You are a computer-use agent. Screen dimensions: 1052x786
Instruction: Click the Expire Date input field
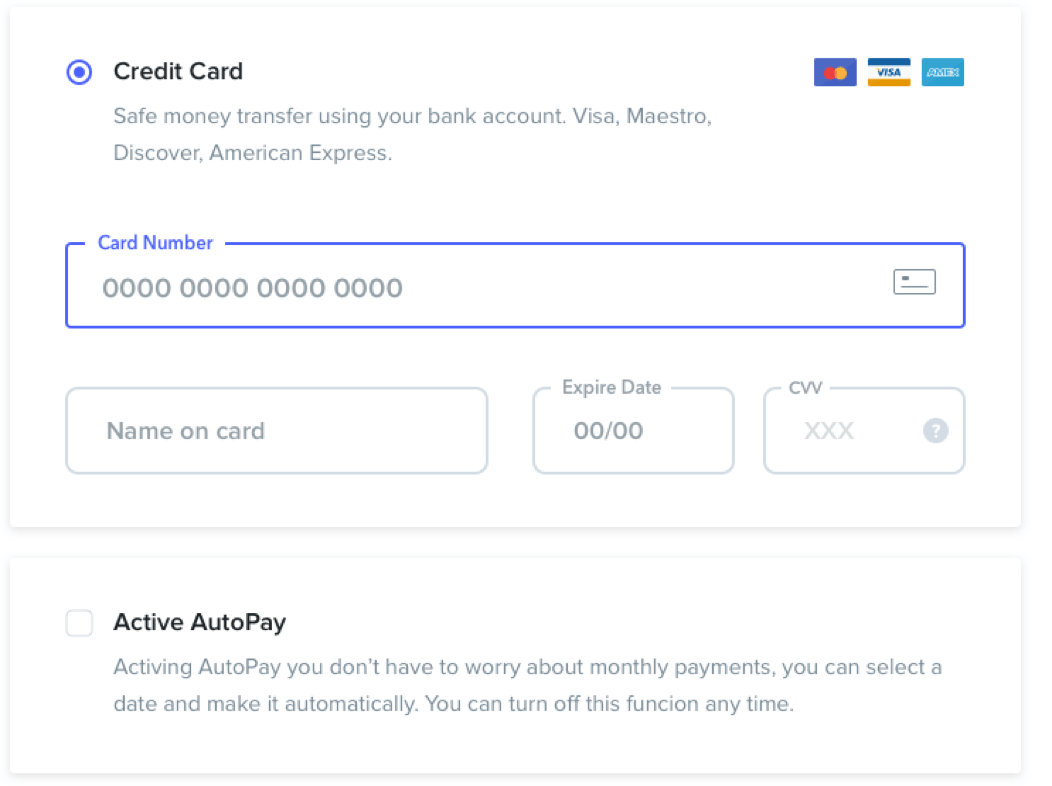click(633, 431)
